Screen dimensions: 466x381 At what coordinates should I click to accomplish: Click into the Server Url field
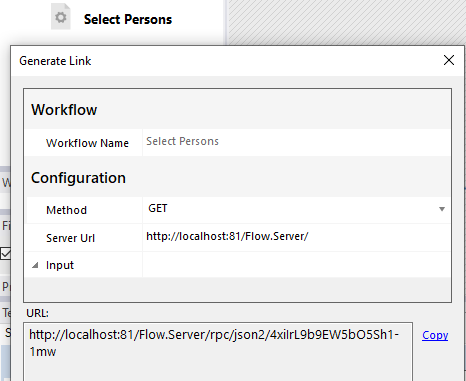pyautogui.click(x=296, y=237)
